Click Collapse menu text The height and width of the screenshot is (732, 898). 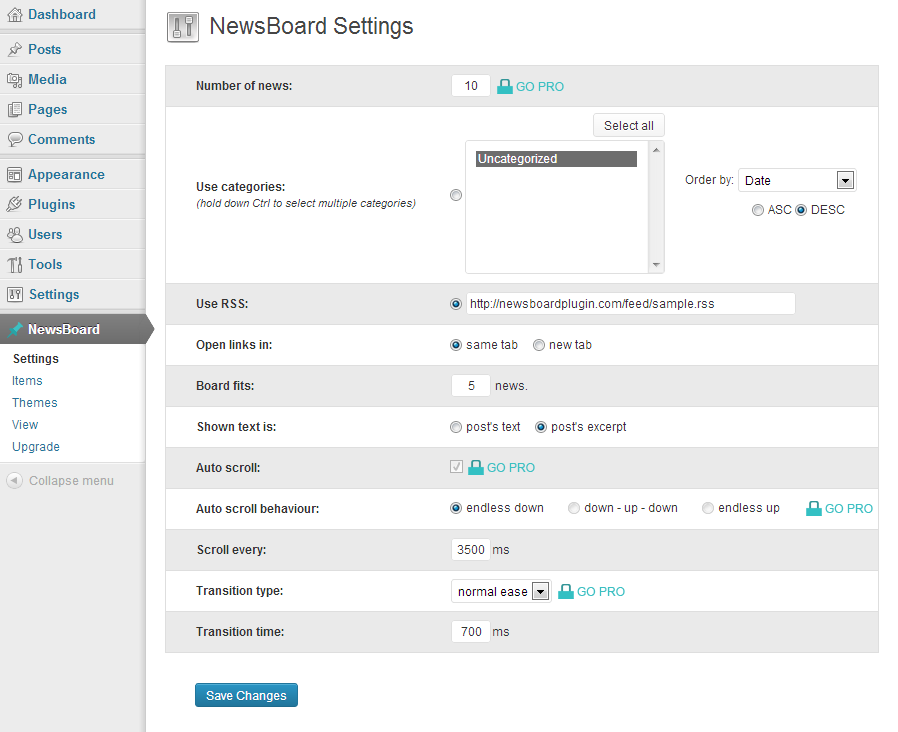pos(72,481)
